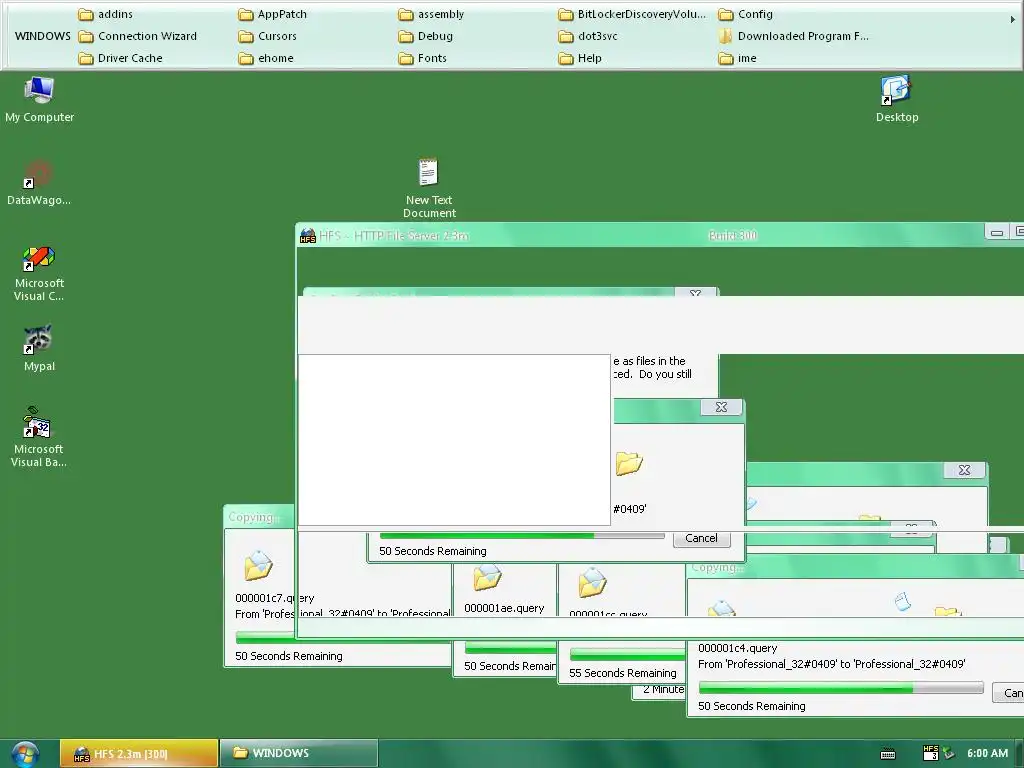Switch to HFS 2.3m [300] taskbar button

[138, 754]
